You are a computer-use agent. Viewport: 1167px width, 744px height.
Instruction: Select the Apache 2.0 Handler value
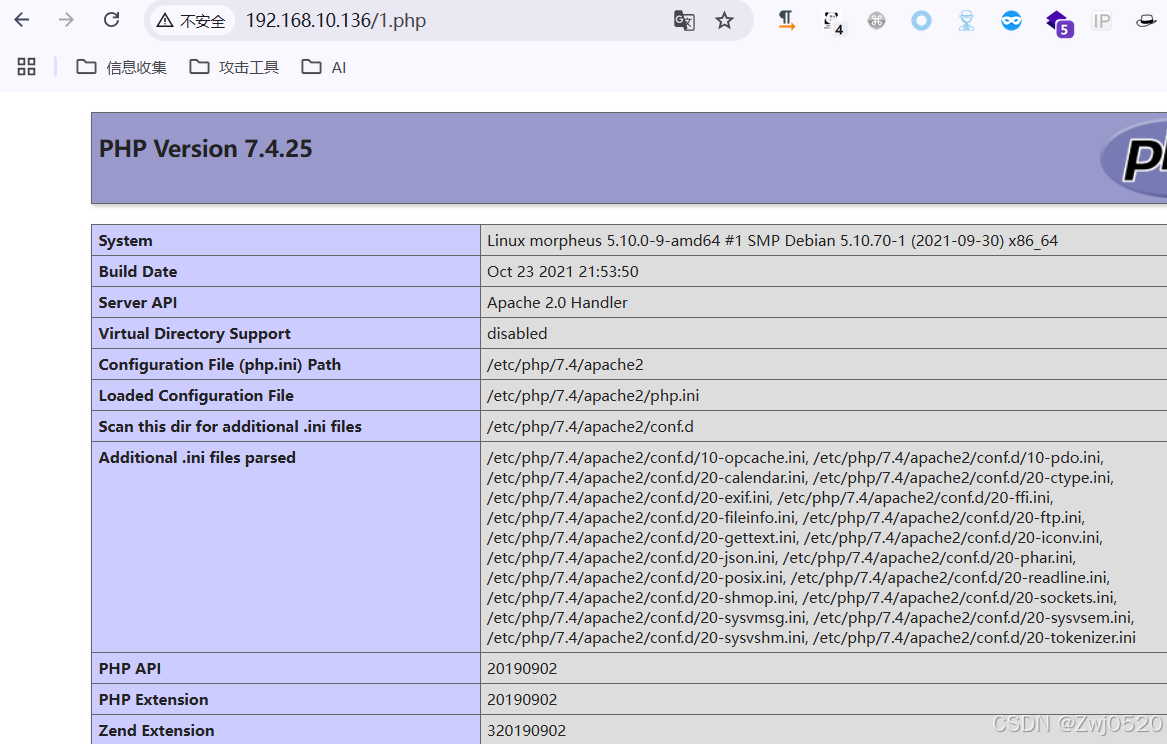pyautogui.click(x=557, y=303)
